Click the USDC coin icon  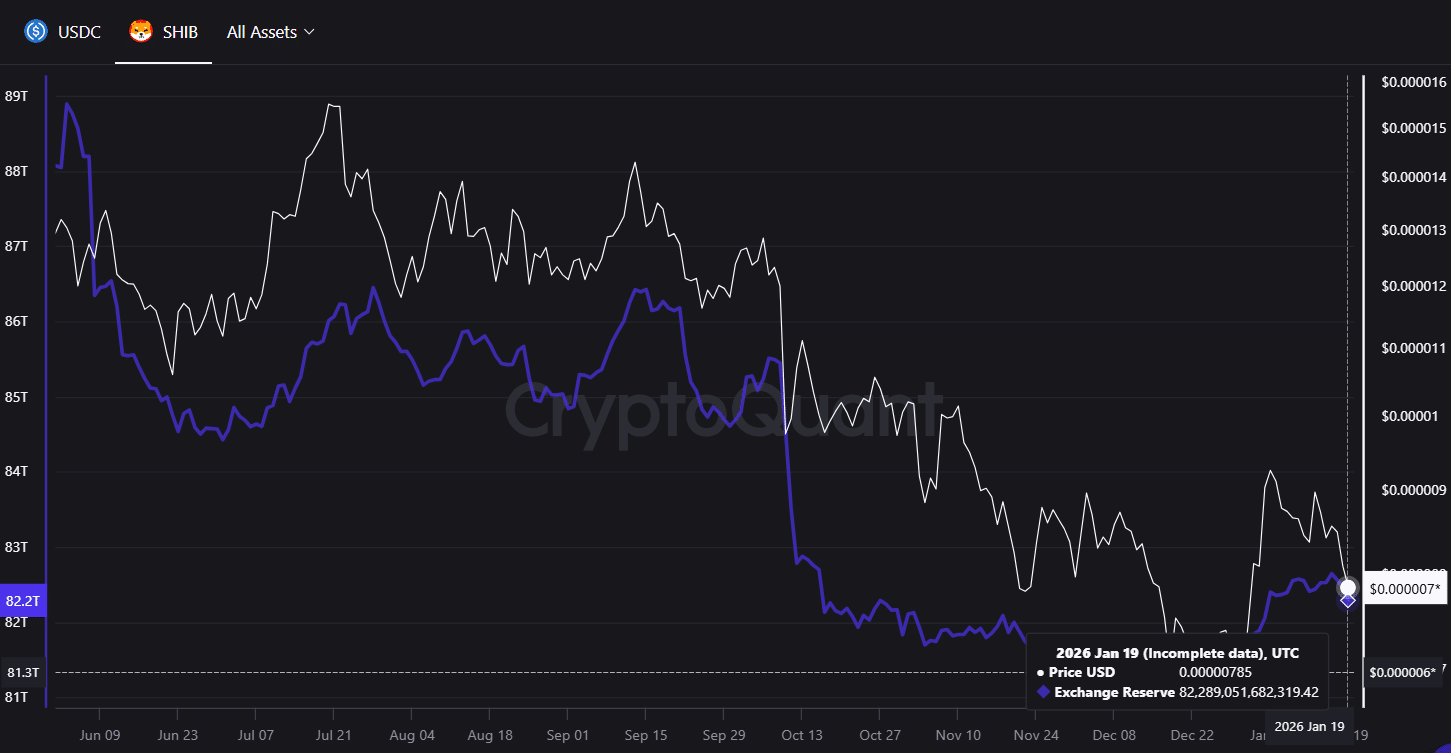(36, 31)
